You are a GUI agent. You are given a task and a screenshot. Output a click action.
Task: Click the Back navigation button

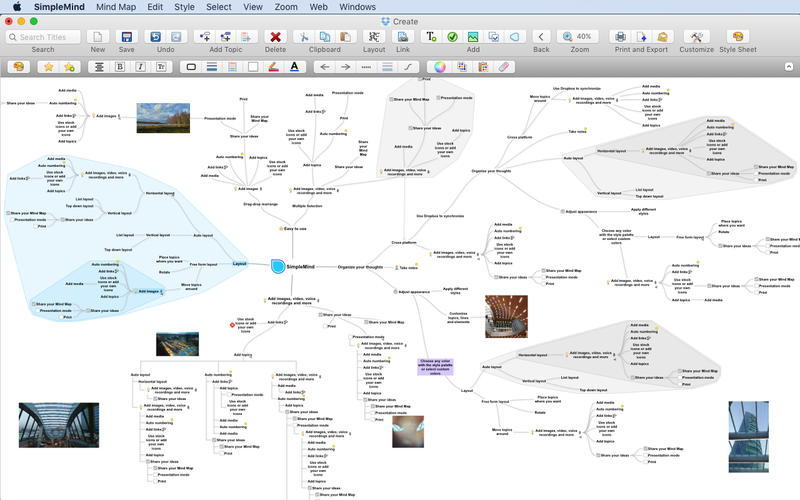pyautogui.click(x=541, y=37)
